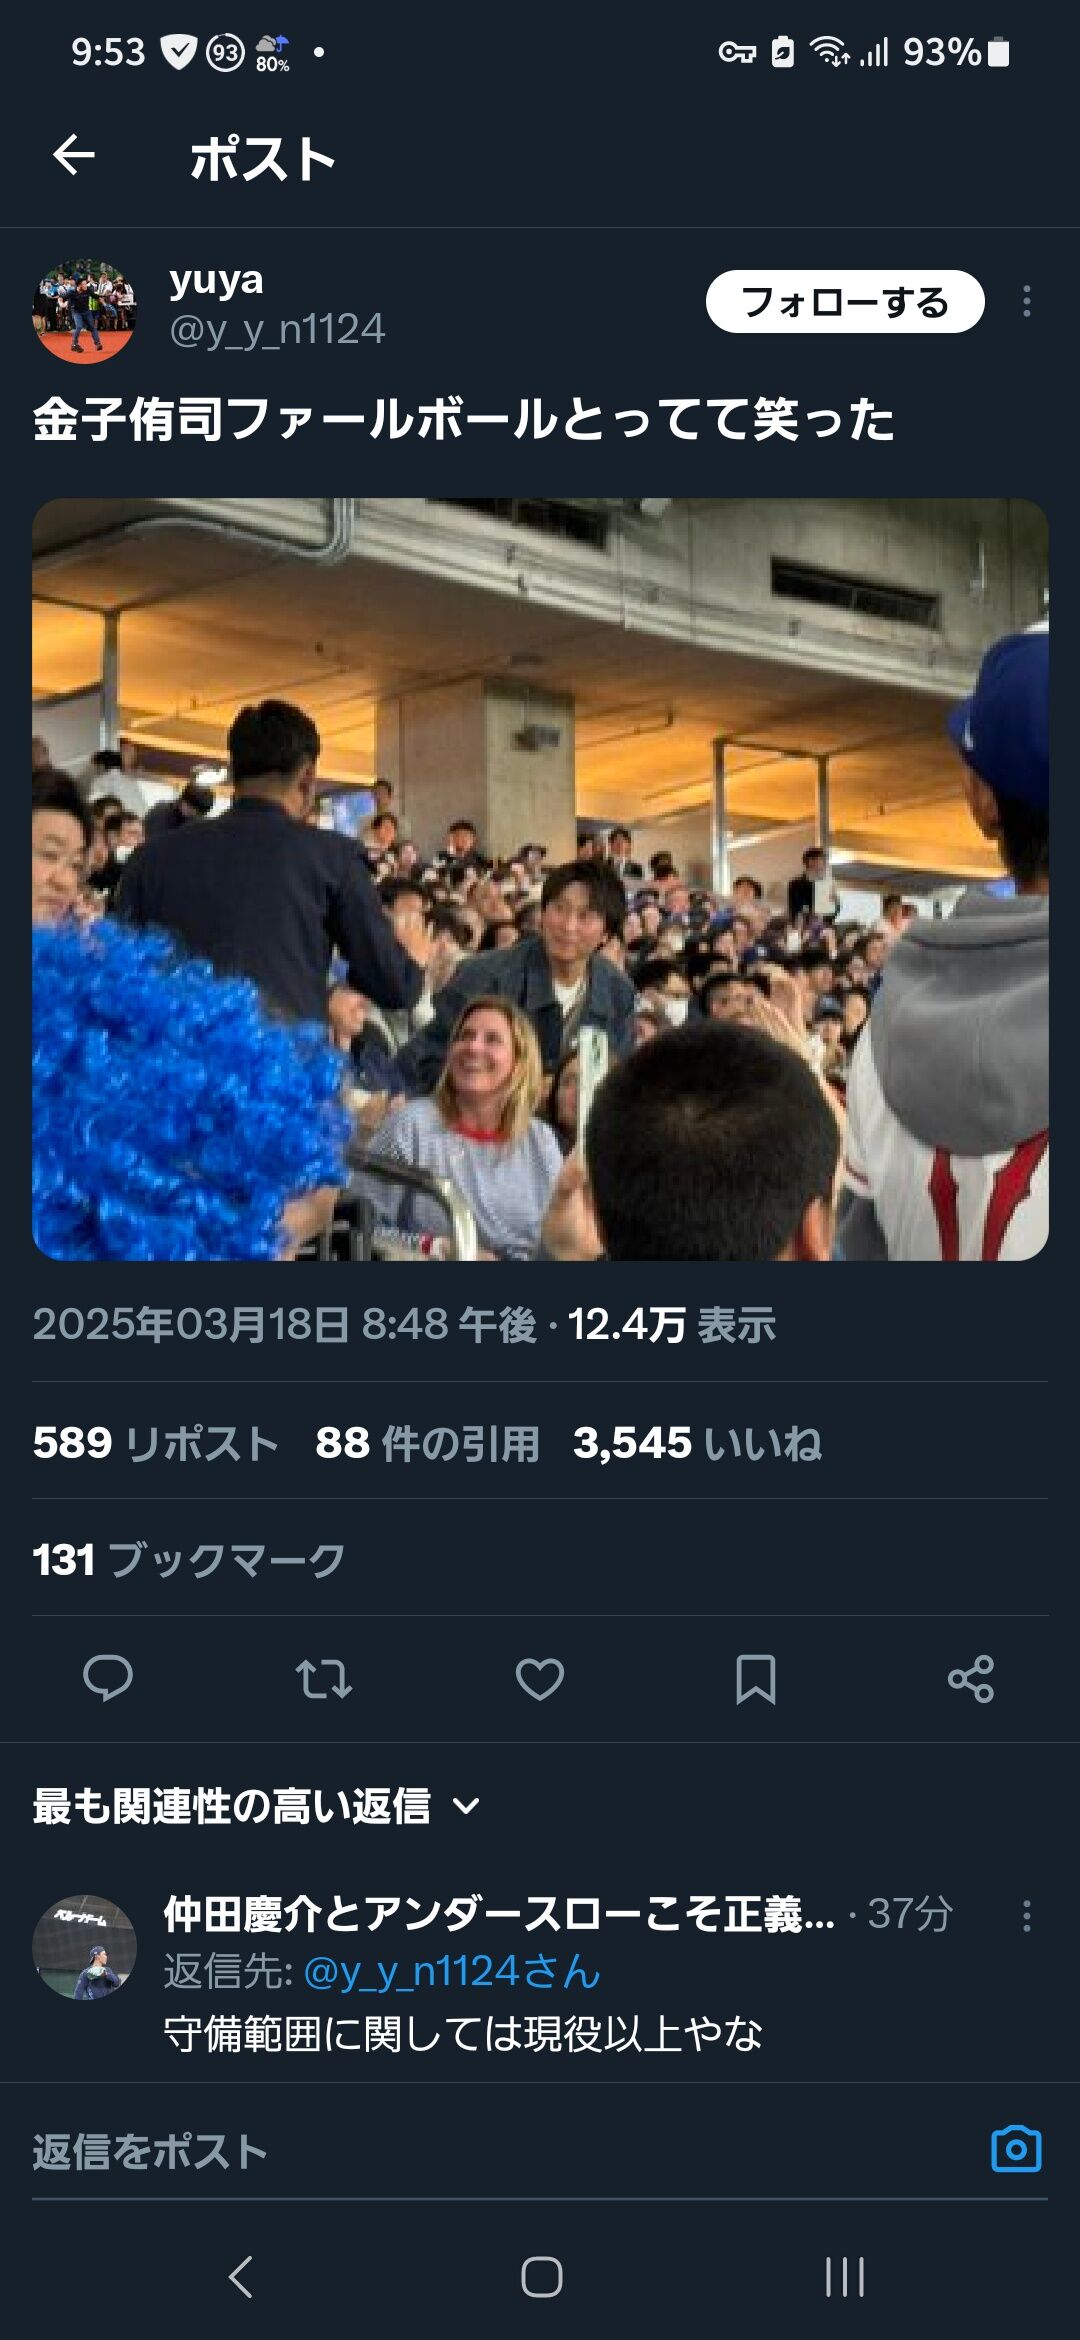Tap the camera icon in the reply bar

[1016, 2149]
